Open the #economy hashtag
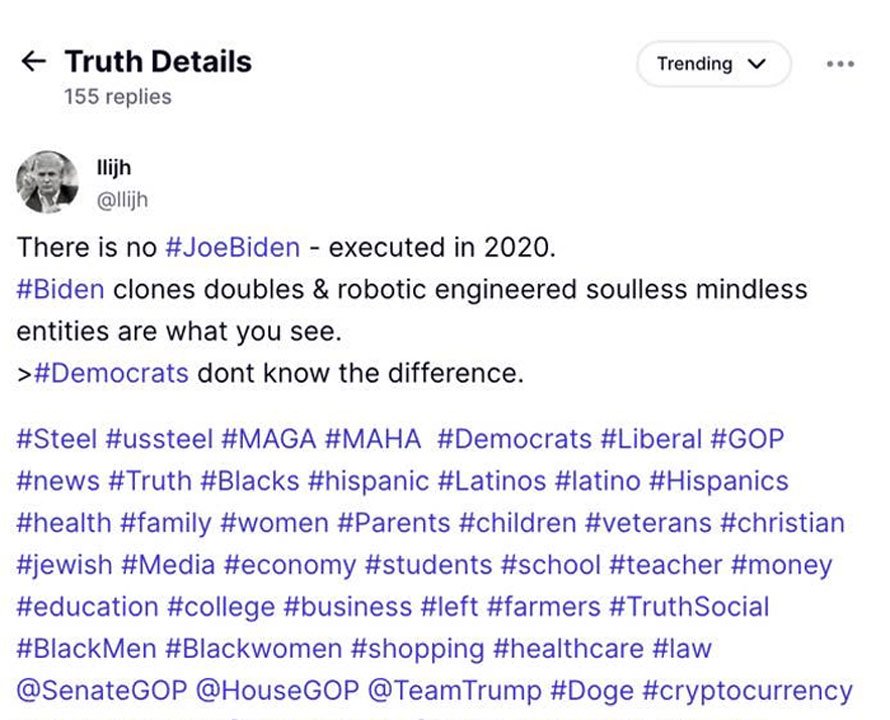The height and width of the screenshot is (720, 890). click(290, 566)
